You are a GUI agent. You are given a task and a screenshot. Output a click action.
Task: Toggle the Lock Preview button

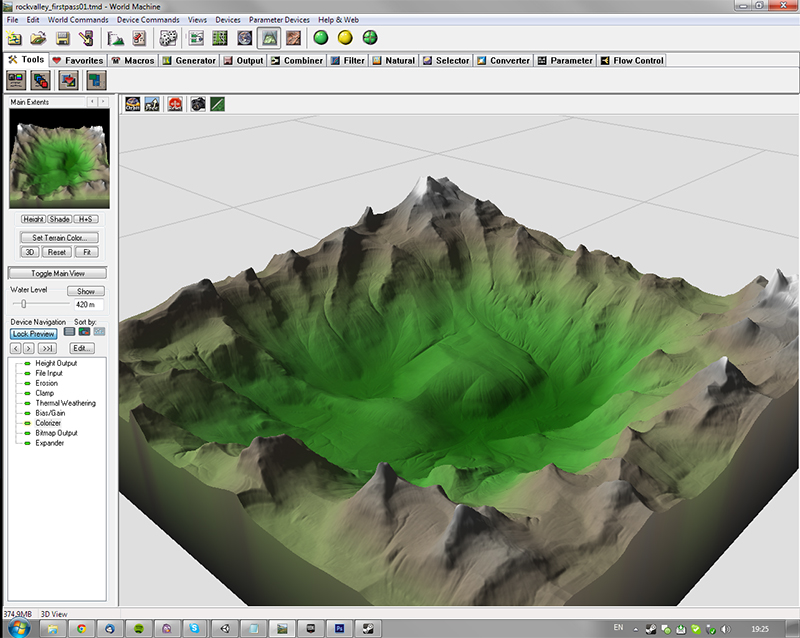click(x=33, y=333)
